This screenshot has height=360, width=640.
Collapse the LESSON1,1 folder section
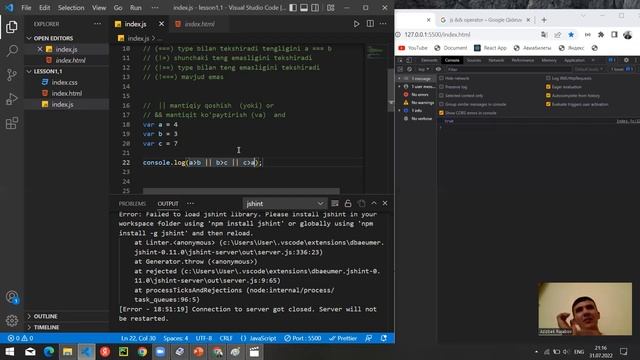tap(48, 71)
